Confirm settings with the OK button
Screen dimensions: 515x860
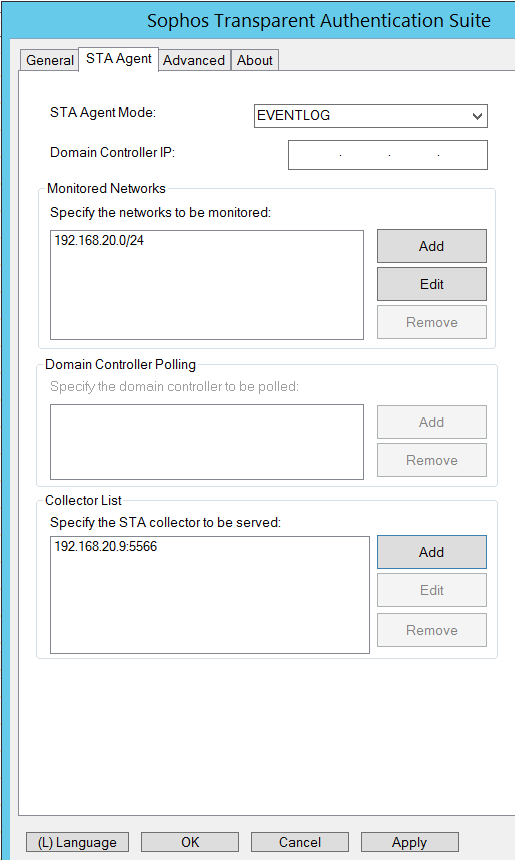tap(190, 842)
